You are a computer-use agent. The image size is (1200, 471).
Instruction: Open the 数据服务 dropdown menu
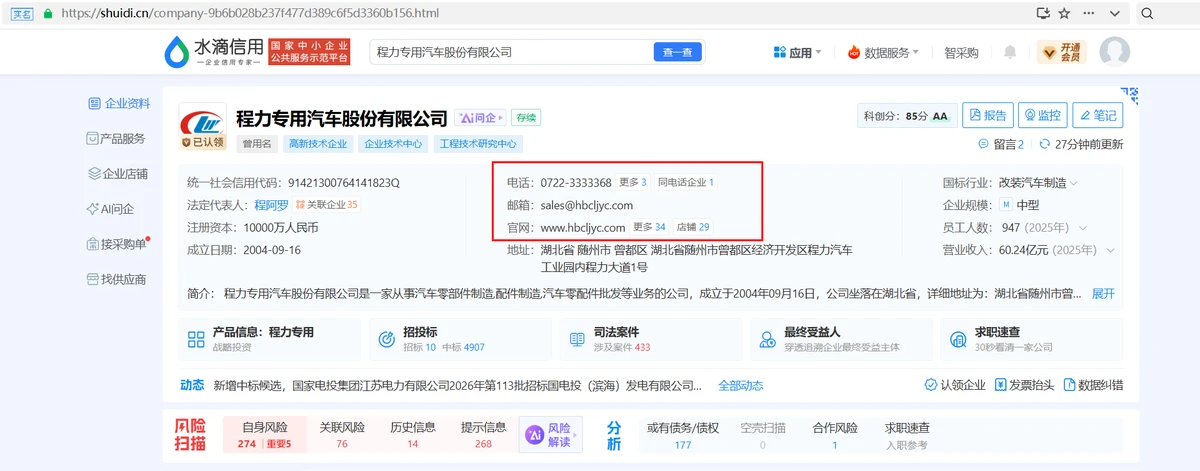click(x=883, y=52)
